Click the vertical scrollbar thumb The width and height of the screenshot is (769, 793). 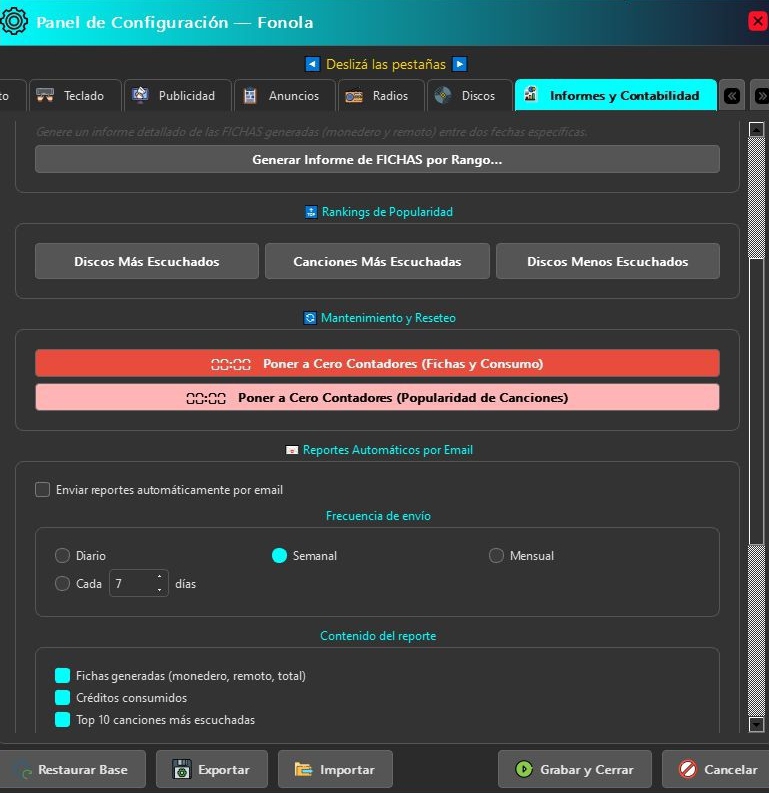pos(756,402)
